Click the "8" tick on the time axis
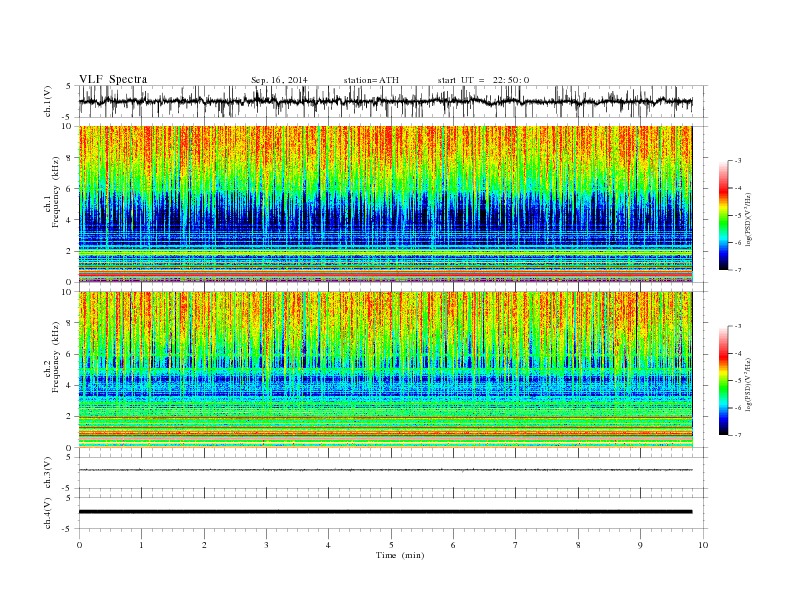Screen dimensions: 792x612 pyautogui.click(x=578, y=545)
